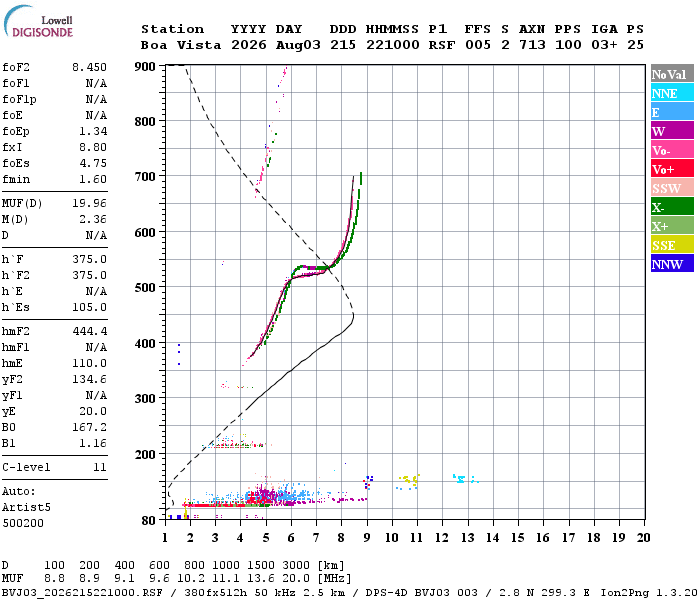Click the Lowell Digisonde logo
700x600 pixels.
(38, 21)
